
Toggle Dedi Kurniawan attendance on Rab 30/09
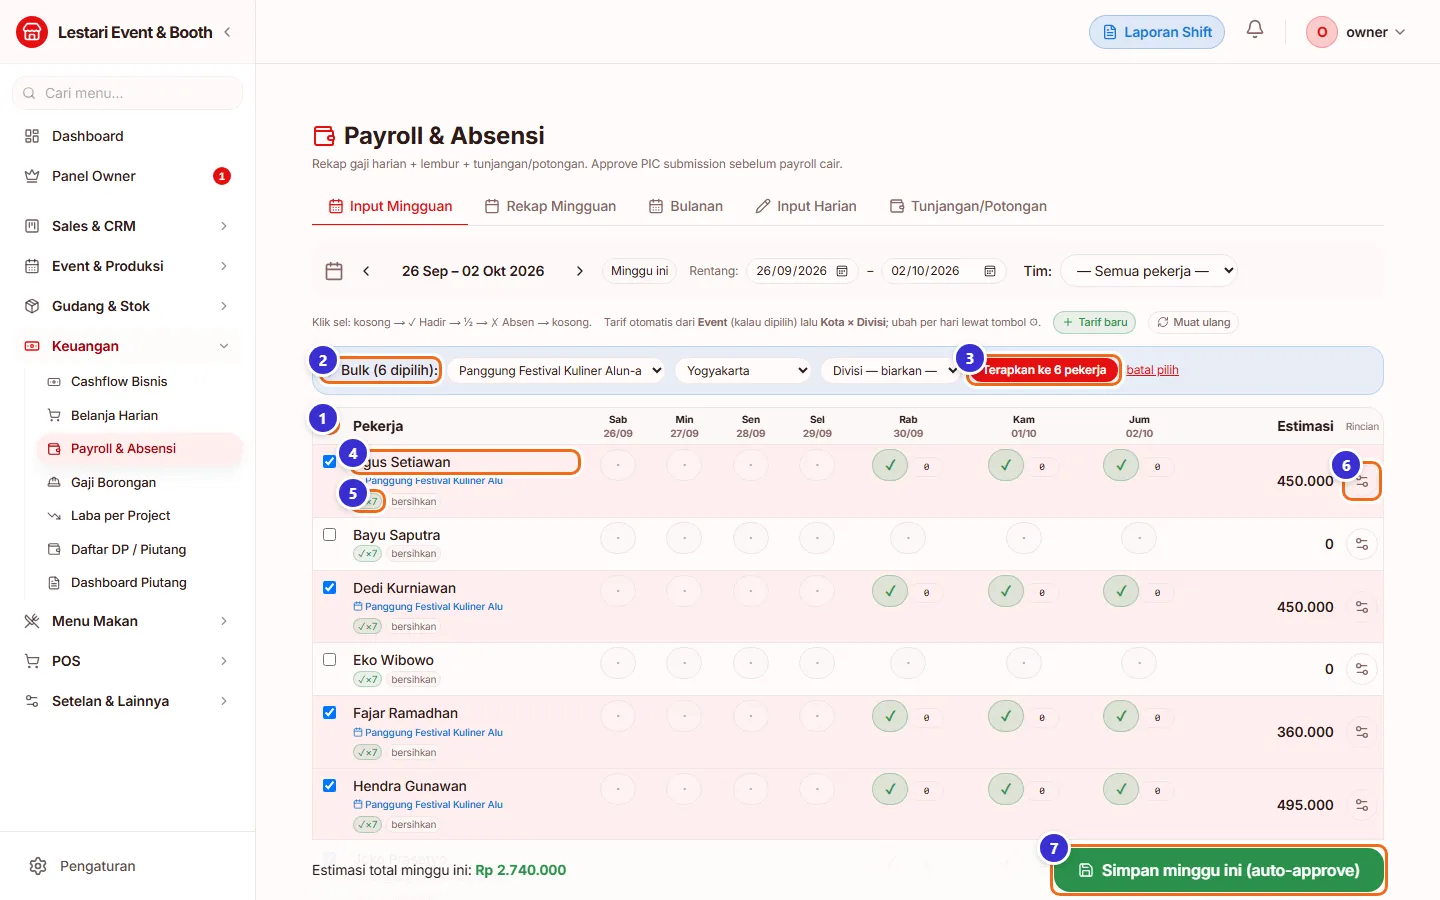pos(890,591)
